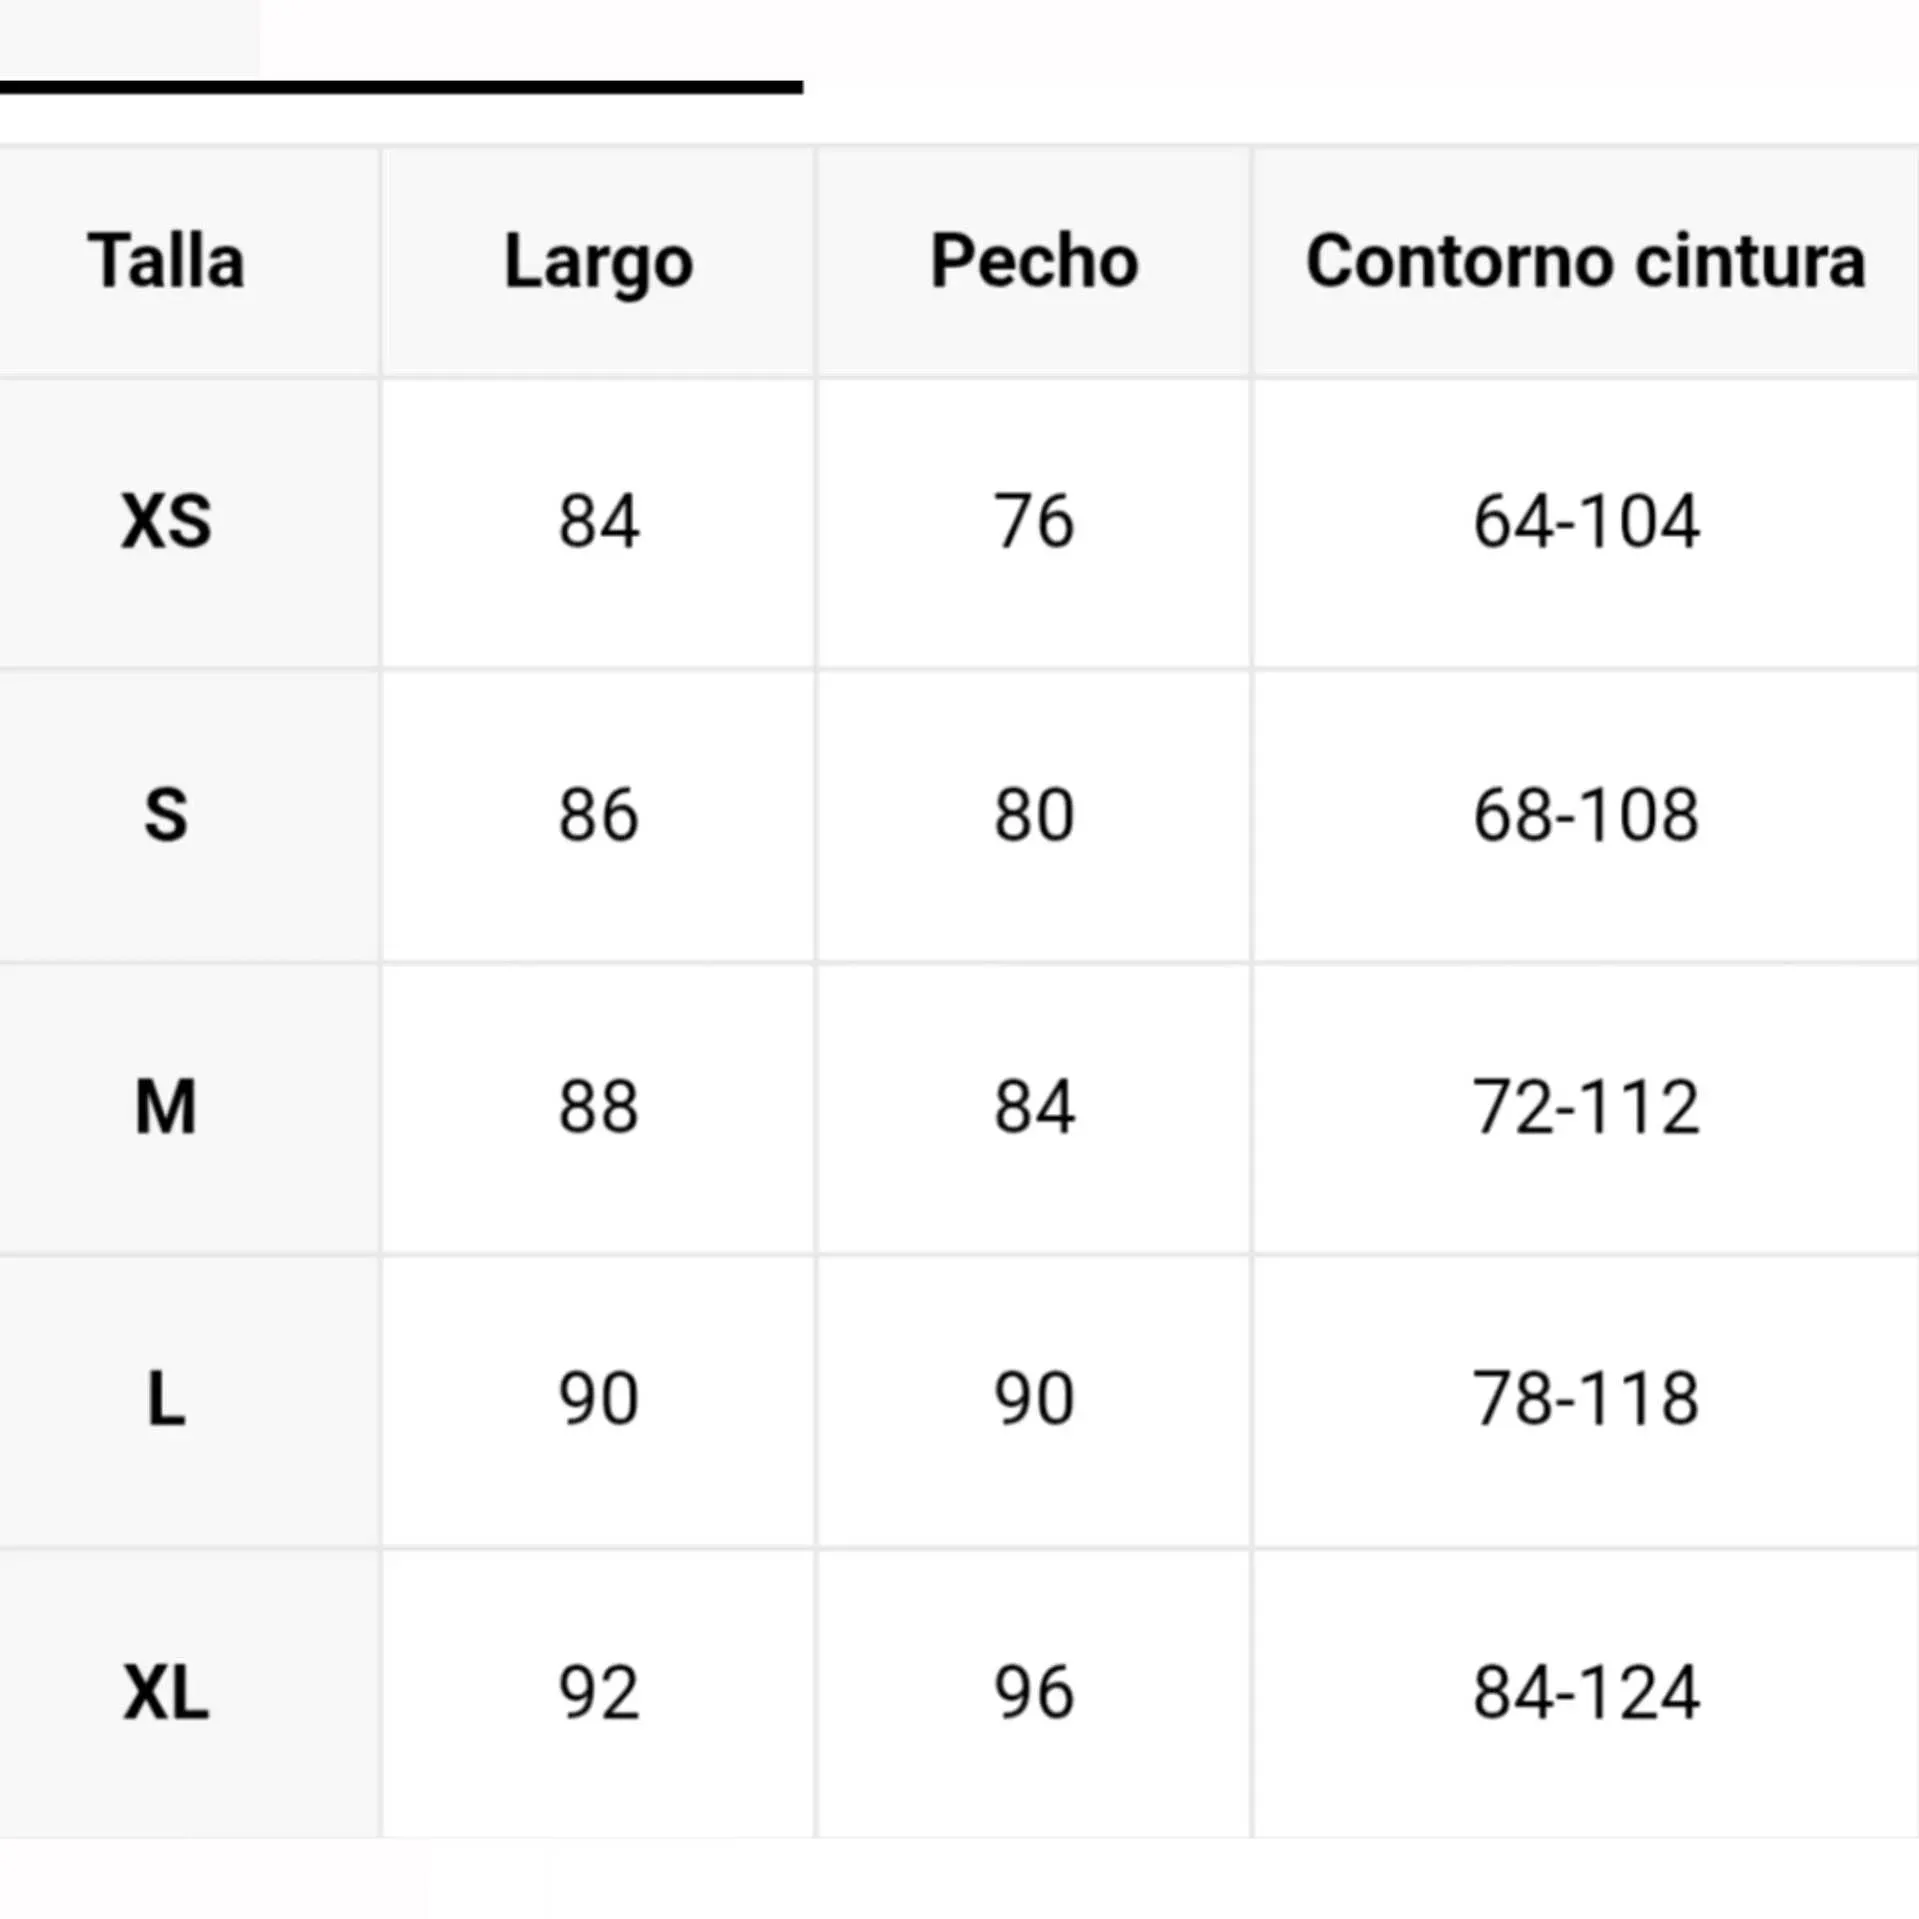Click Largo value 88 for size M
This screenshot has width=1919, height=1919.
tap(598, 1107)
